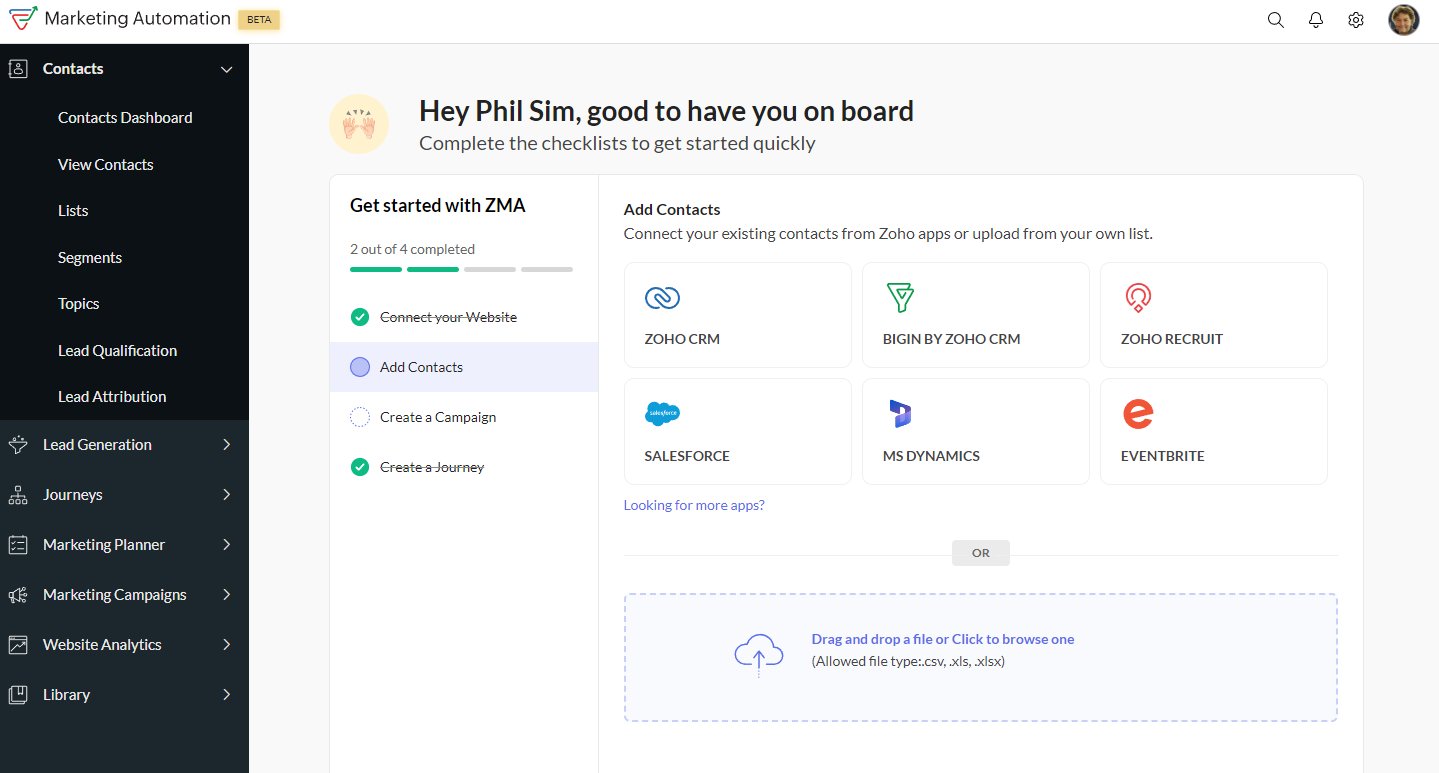
Task: Select the Zoho CRM integration icon
Action: point(662,297)
